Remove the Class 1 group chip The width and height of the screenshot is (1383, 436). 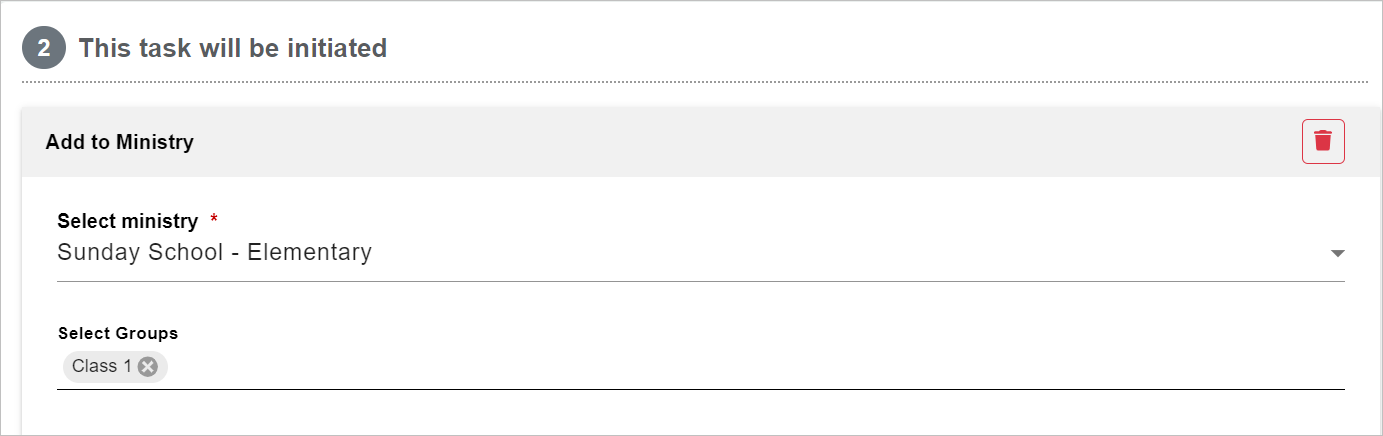(148, 366)
